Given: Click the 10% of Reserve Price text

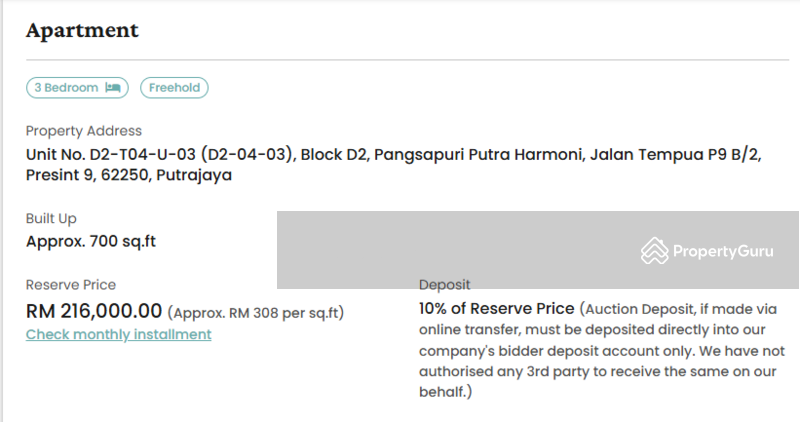Looking at the screenshot, I should [496, 309].
